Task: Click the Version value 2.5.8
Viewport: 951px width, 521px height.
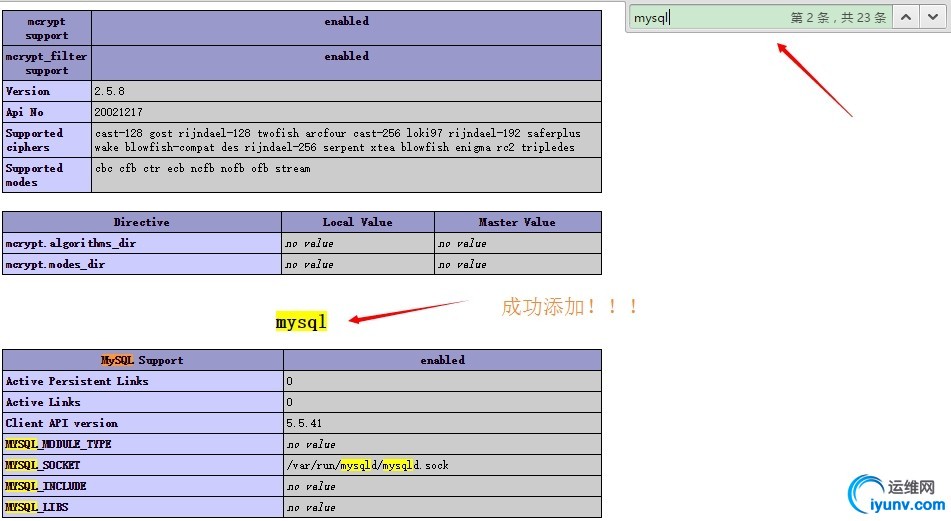Action: pyautogui.click(x=109, y=91)
